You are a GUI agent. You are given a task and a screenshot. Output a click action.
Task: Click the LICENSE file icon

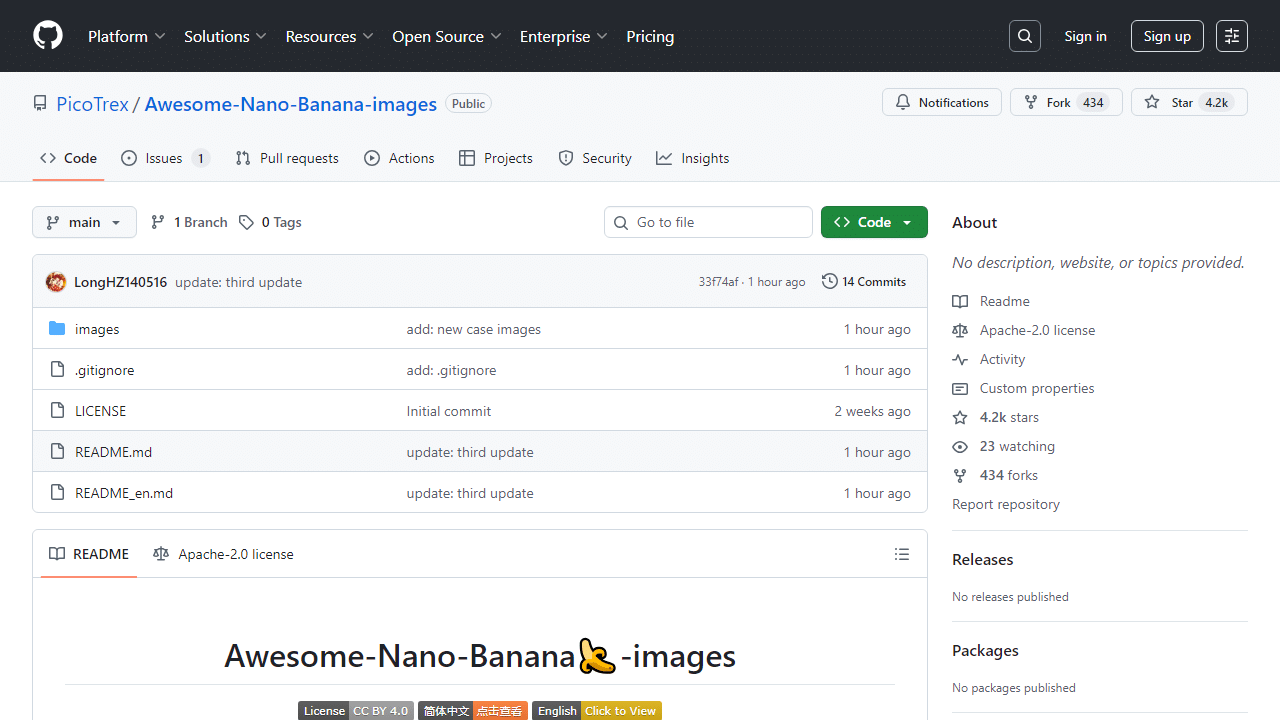57,411
